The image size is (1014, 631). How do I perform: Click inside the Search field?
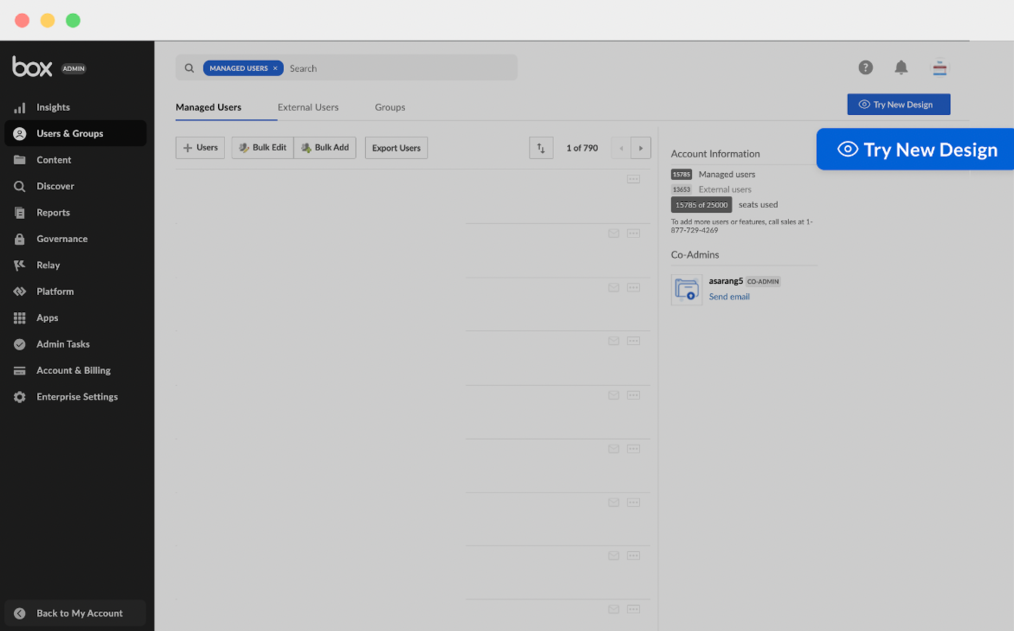(400, 68)
